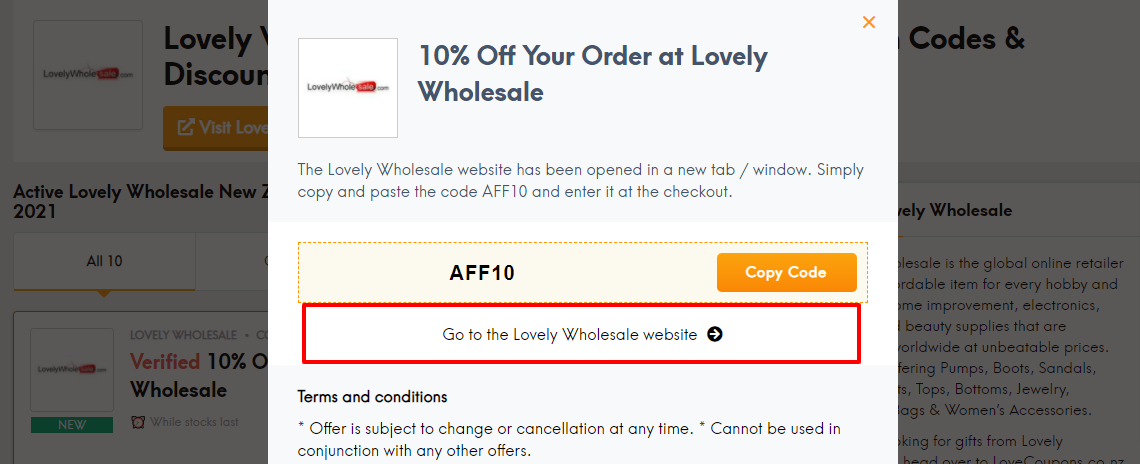Open the Verified 10% Off coupon title
The image size is (1140, 464).
pyautogui.click(x=199, y=375)
